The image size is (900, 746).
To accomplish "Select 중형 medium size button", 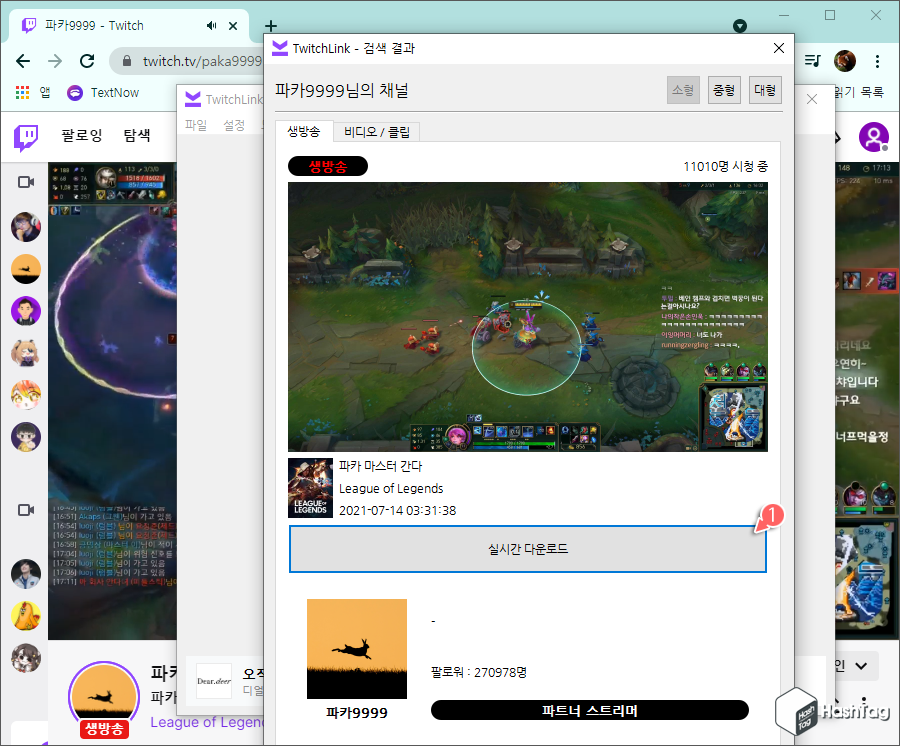I will 724,90.
